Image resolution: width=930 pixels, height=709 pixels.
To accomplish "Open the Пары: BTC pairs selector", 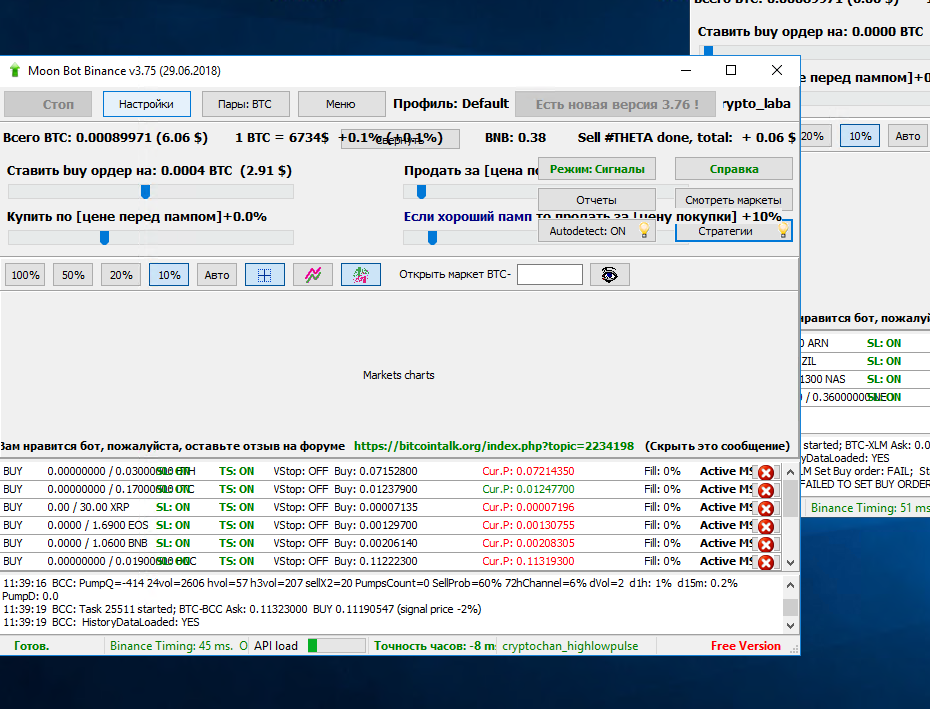I will [244, 104].
